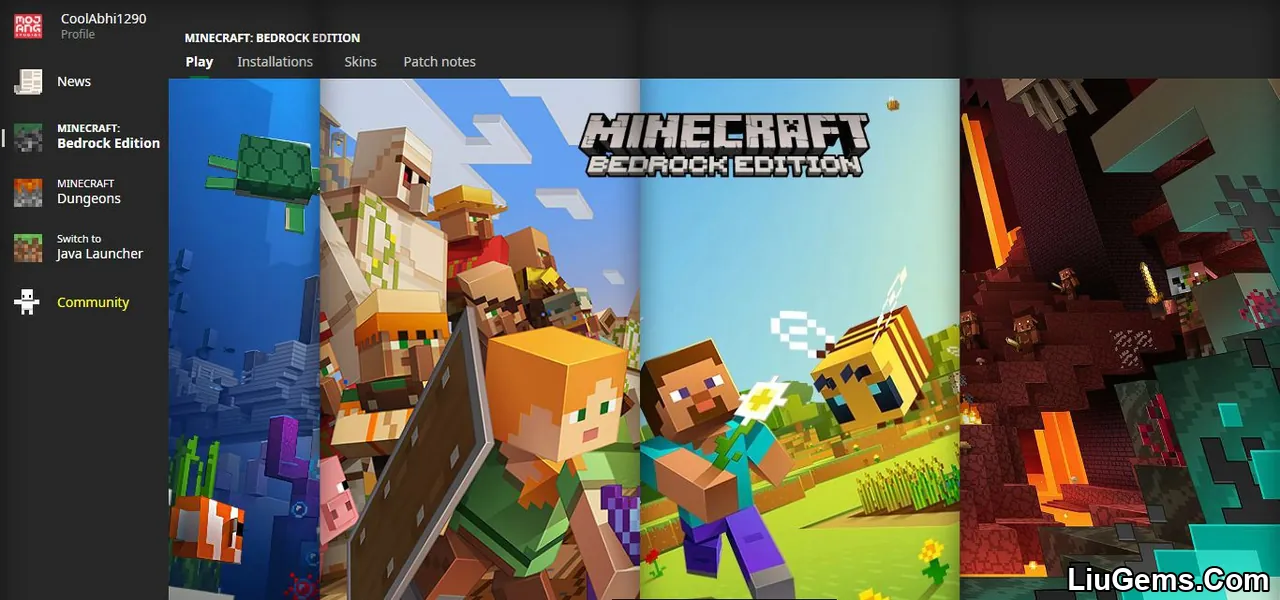Open the News newspaper icon
This screenshot has width=1280, height=600.
pyautogui.click(x=28, y=82)
